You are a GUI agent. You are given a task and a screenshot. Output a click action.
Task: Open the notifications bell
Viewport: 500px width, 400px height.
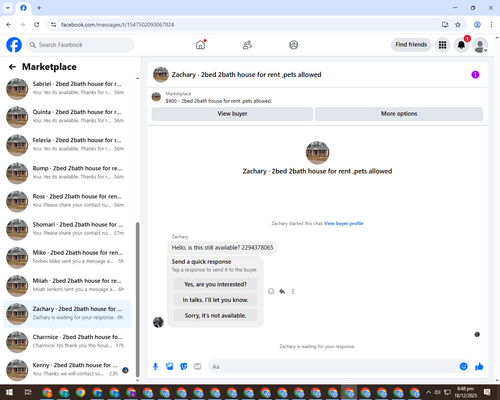pos(461,45)
